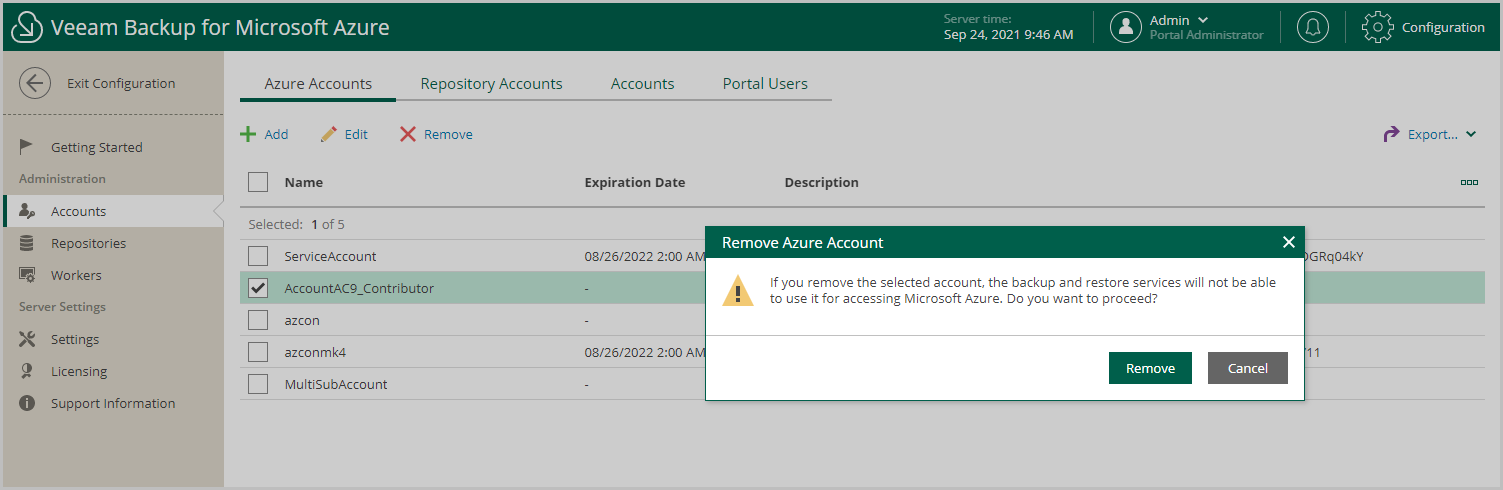This screenshot has height=490, width=1503.
Task: Close the Remove Azure Account dialog
Action: [x=1288, y=242]
